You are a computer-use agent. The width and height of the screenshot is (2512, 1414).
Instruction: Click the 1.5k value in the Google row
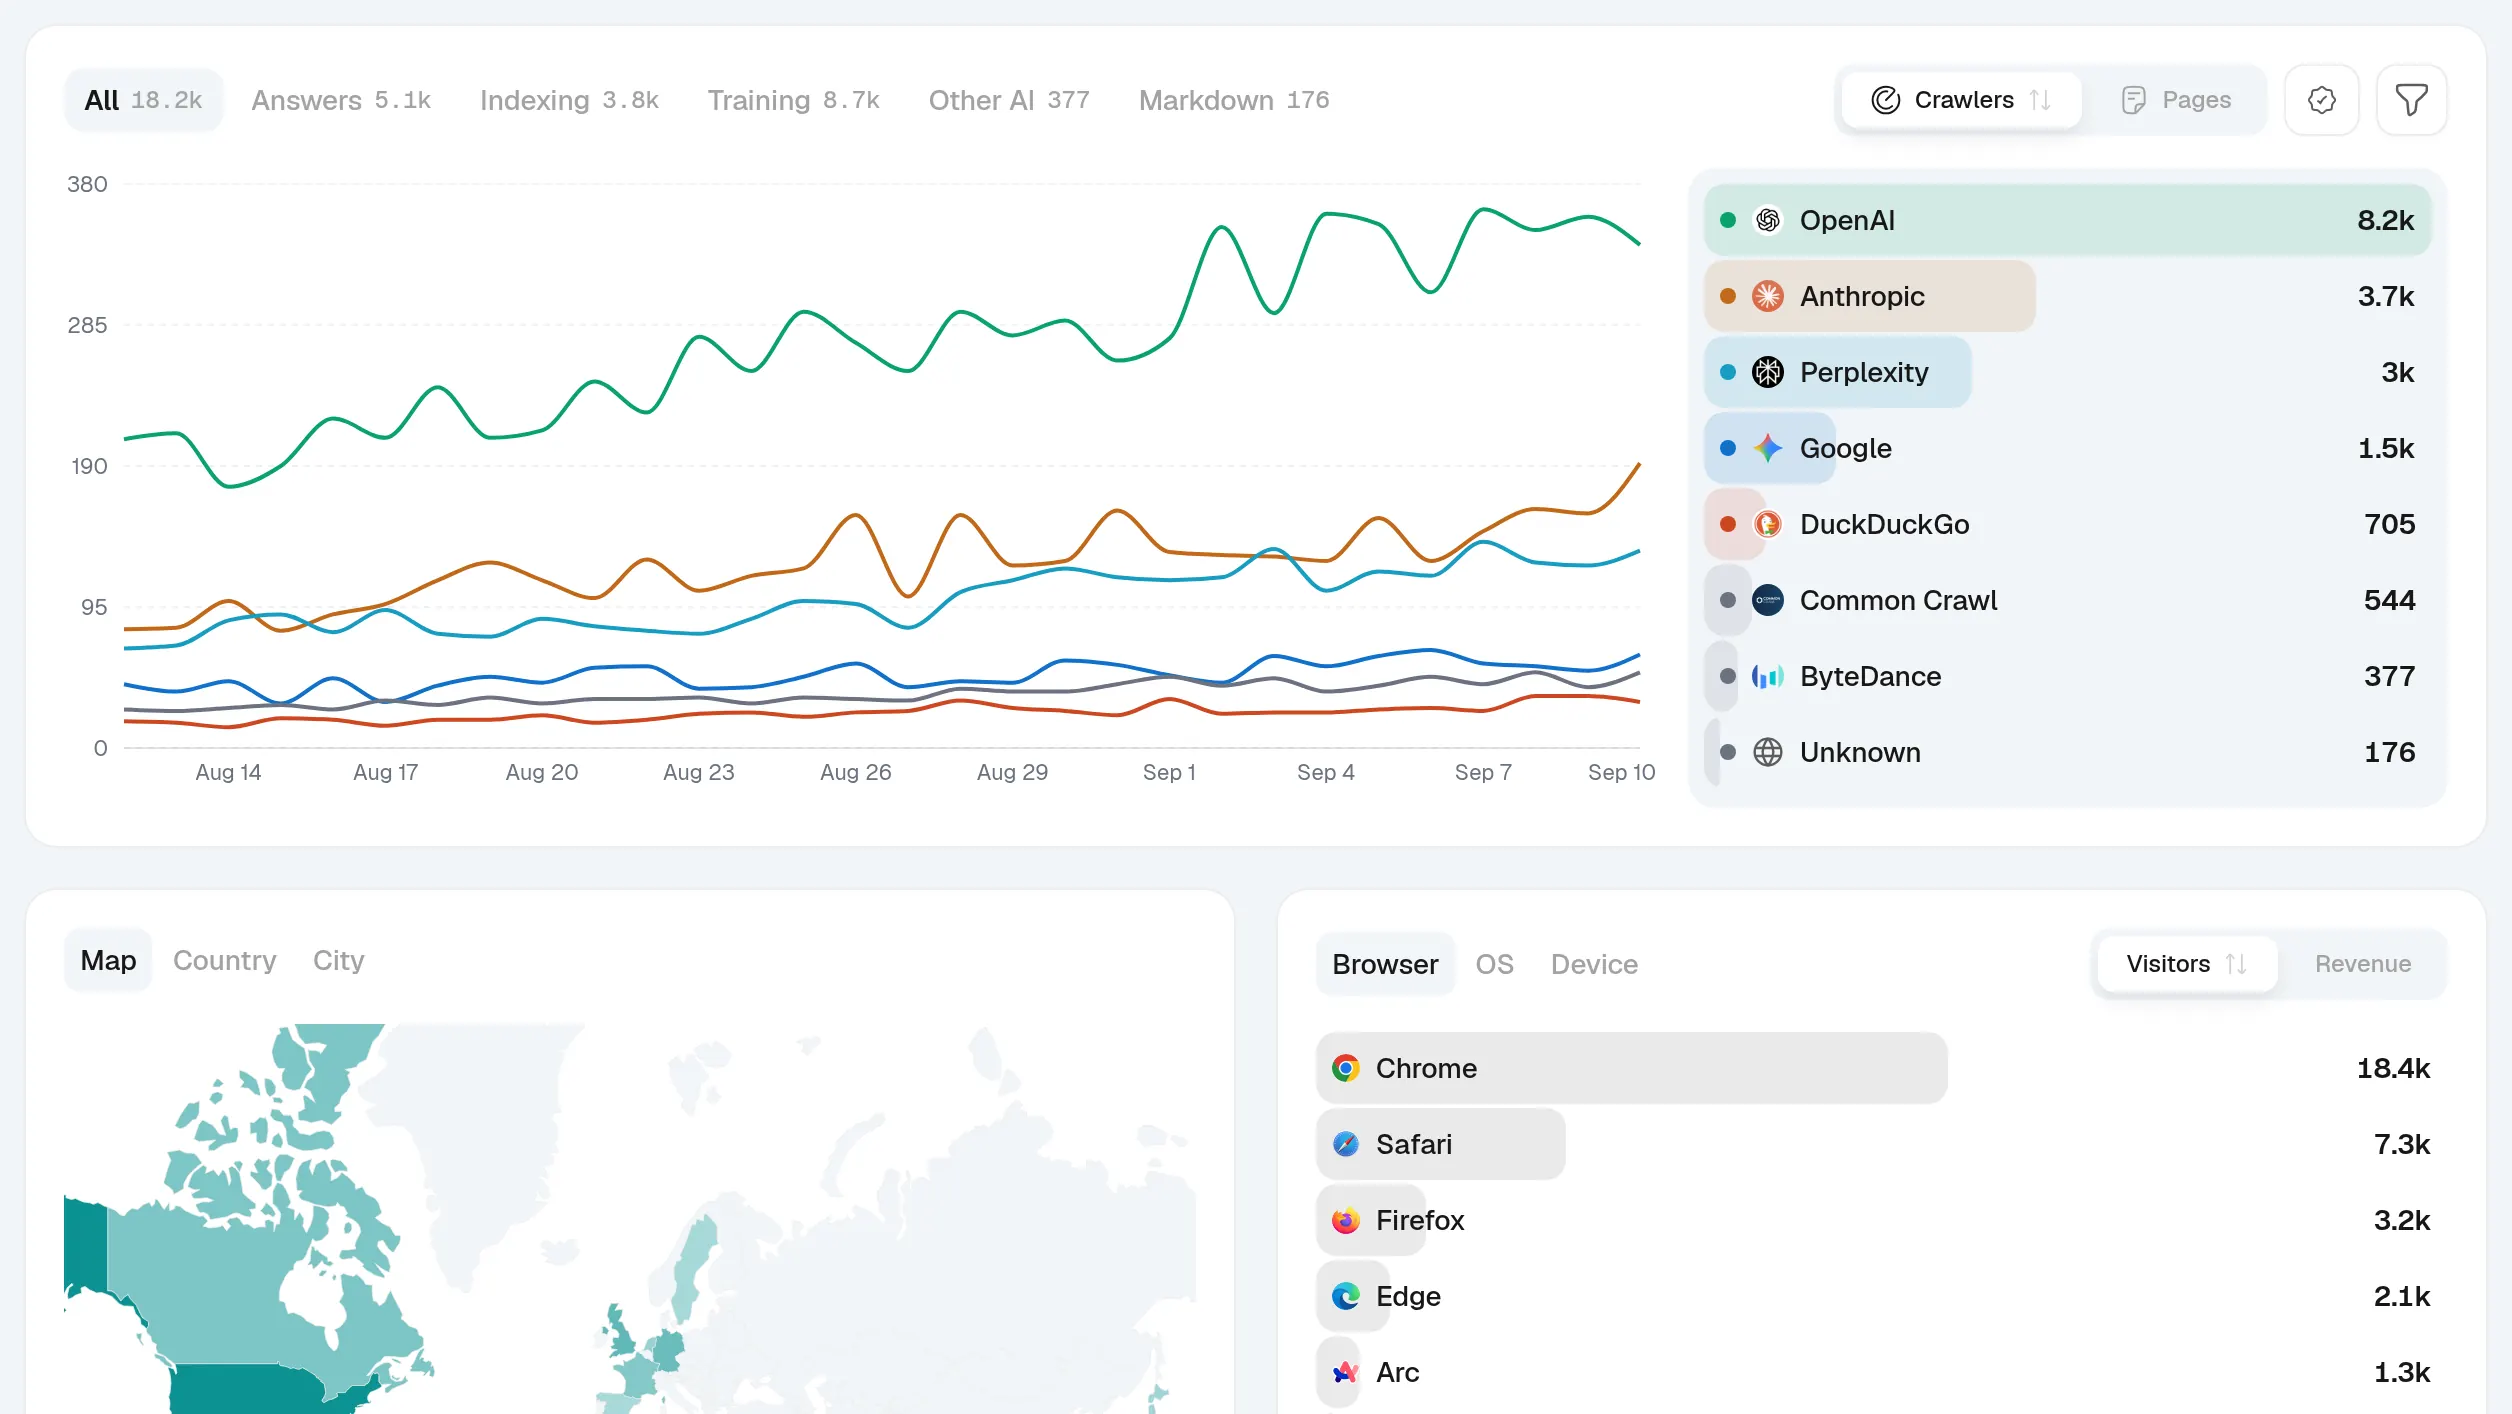pos(2385,448)
